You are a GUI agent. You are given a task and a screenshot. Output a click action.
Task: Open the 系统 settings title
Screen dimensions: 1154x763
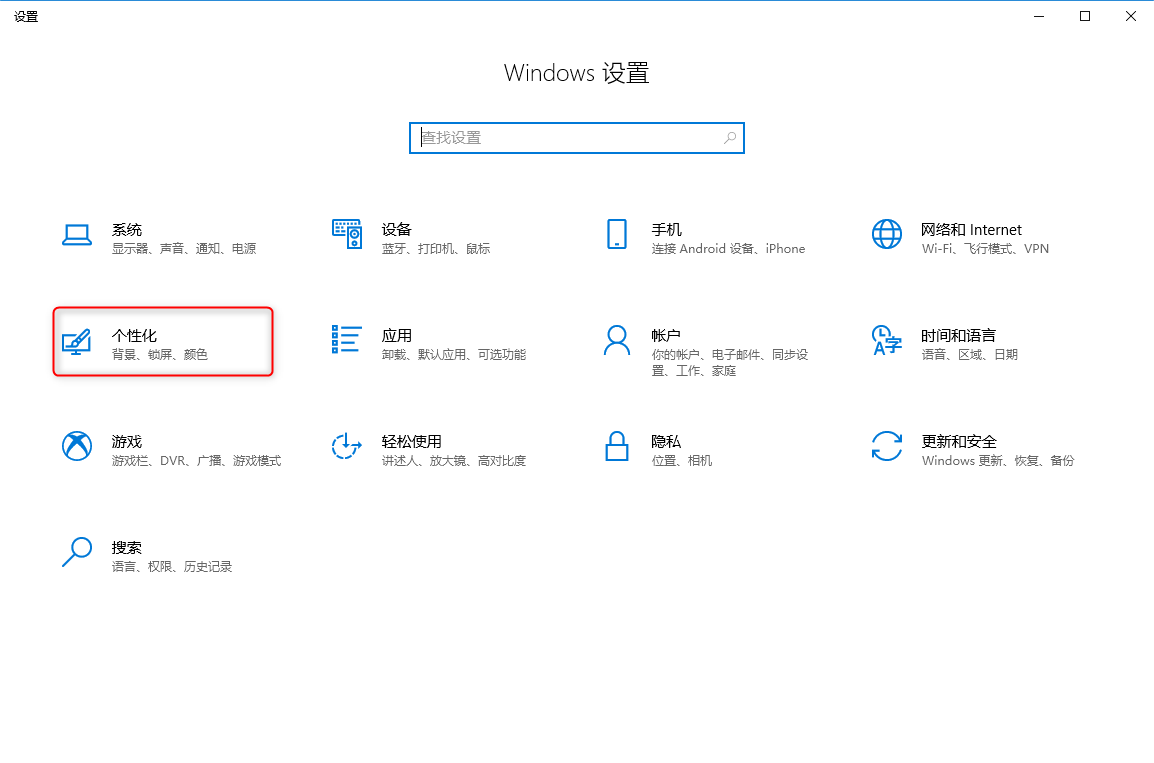(x=127, y=230)
